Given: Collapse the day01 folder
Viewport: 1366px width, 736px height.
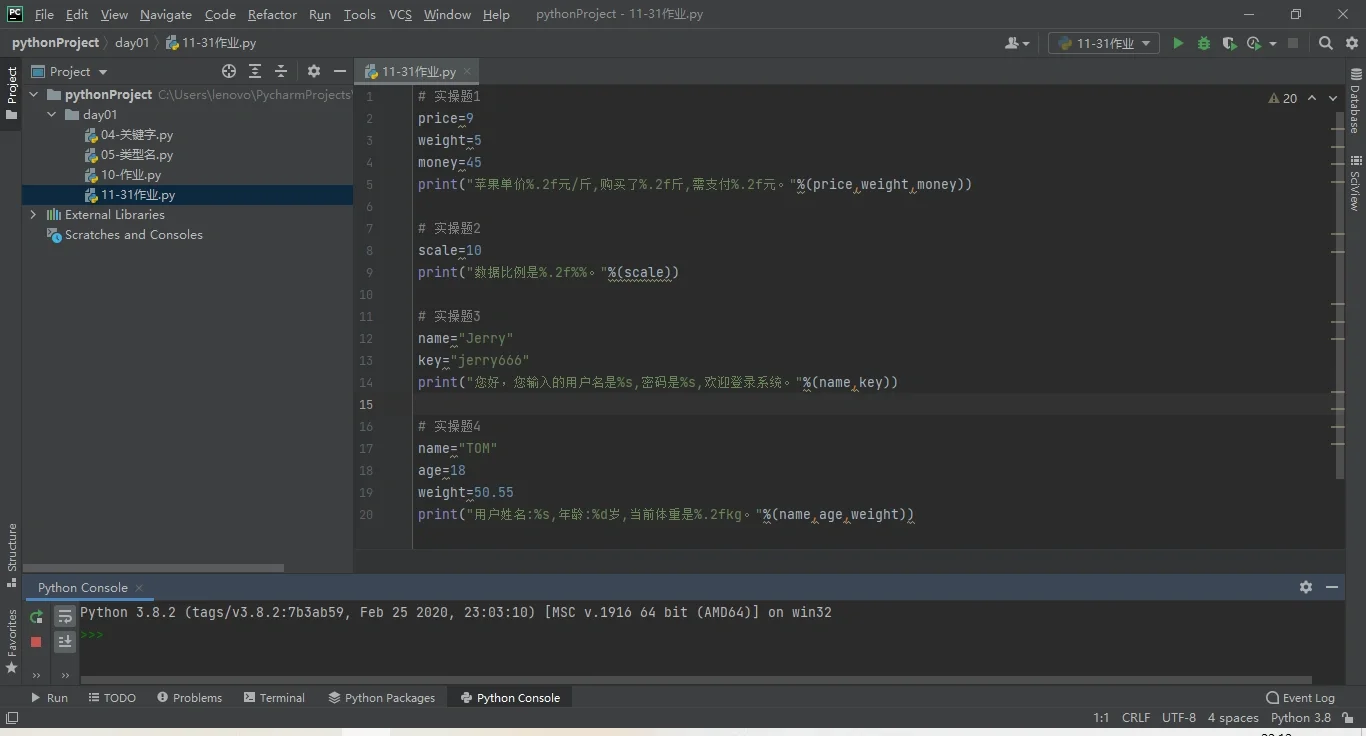Looking at the screenshot, I should 52,114.
